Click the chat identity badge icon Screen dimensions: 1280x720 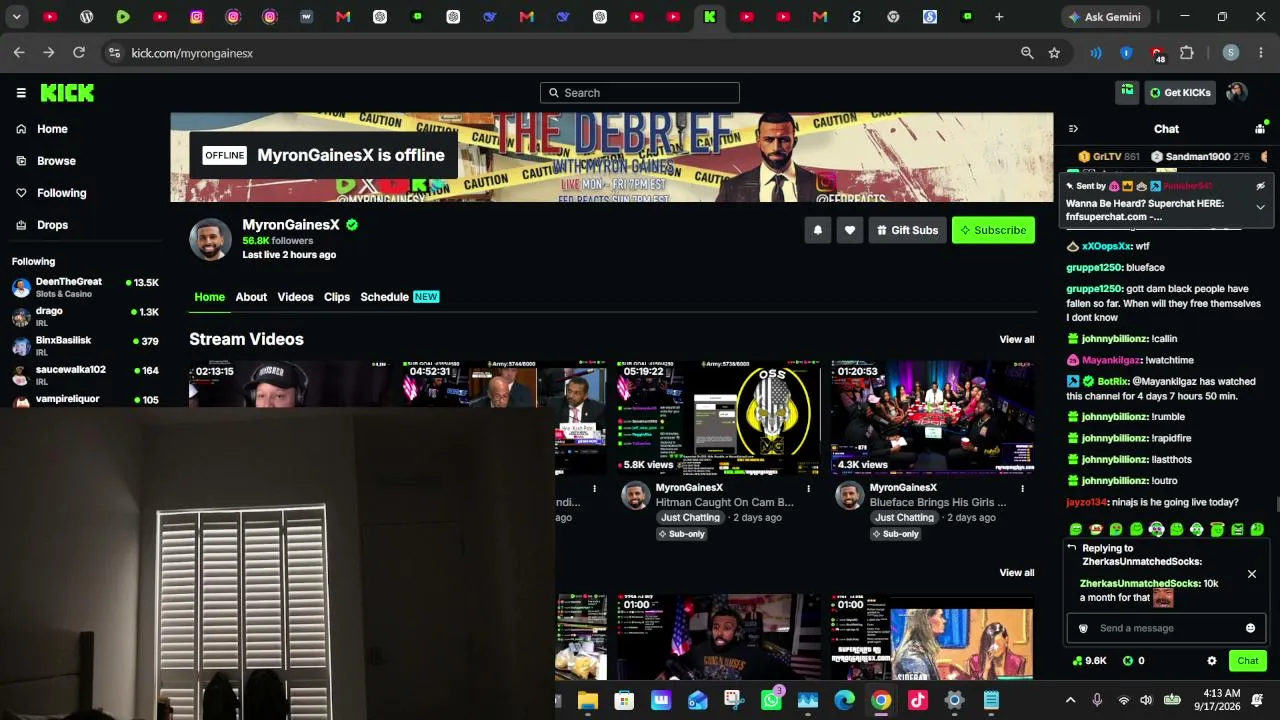pyautogui.click(x=1083, y=628)
